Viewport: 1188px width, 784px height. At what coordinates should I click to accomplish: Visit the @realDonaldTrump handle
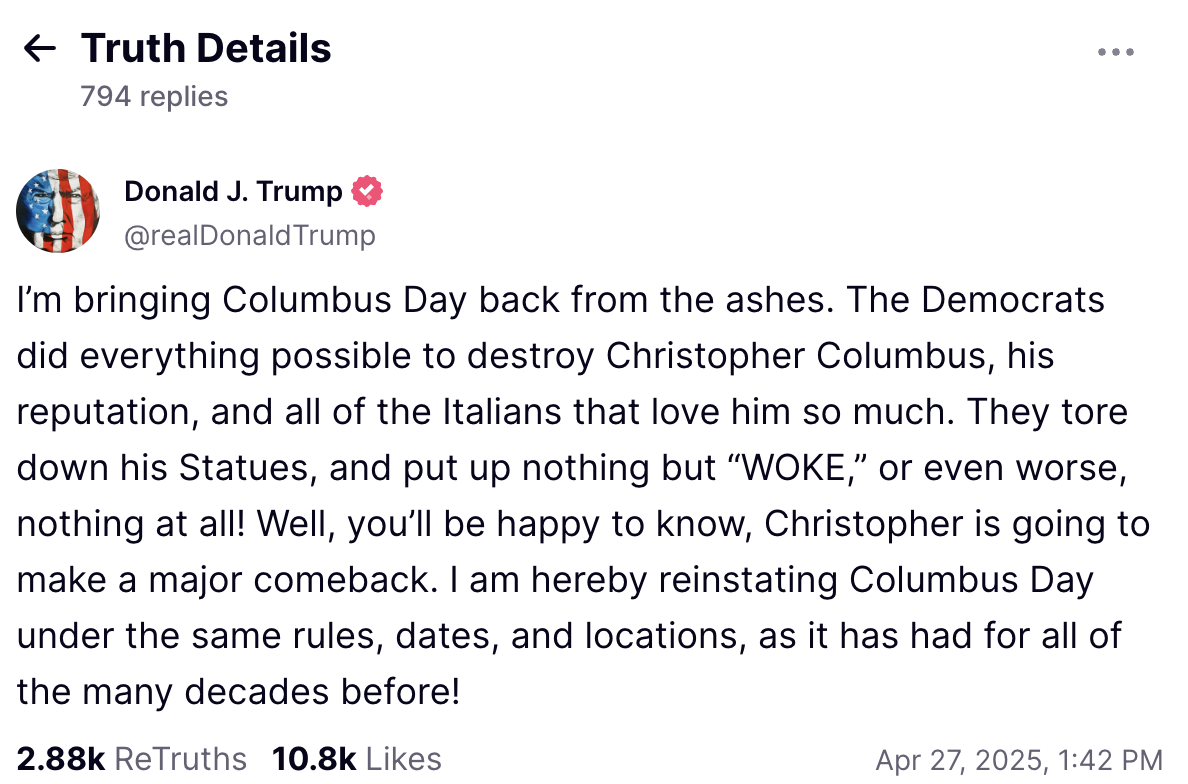249,236
